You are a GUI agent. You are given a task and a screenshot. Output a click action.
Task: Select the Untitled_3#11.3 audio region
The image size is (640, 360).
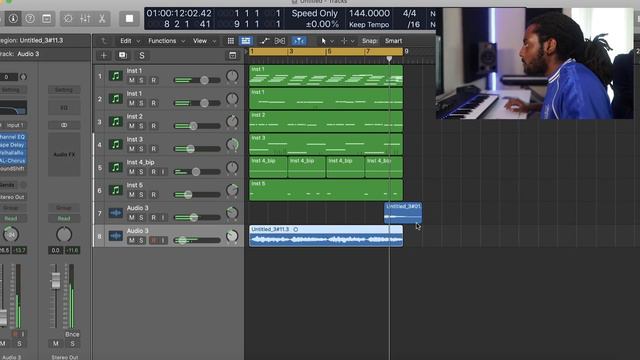pos(326,236)
